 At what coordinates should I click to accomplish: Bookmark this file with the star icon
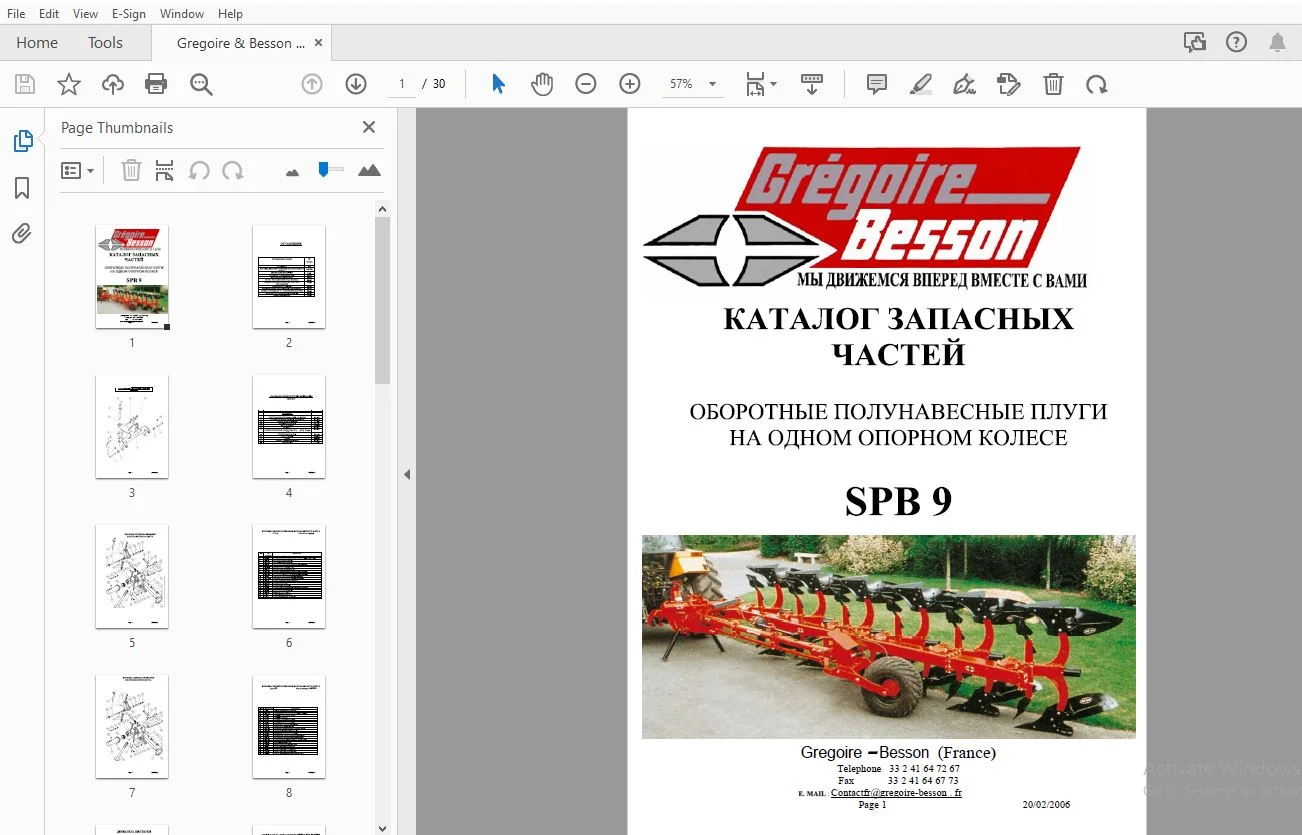tap(68, 84)
